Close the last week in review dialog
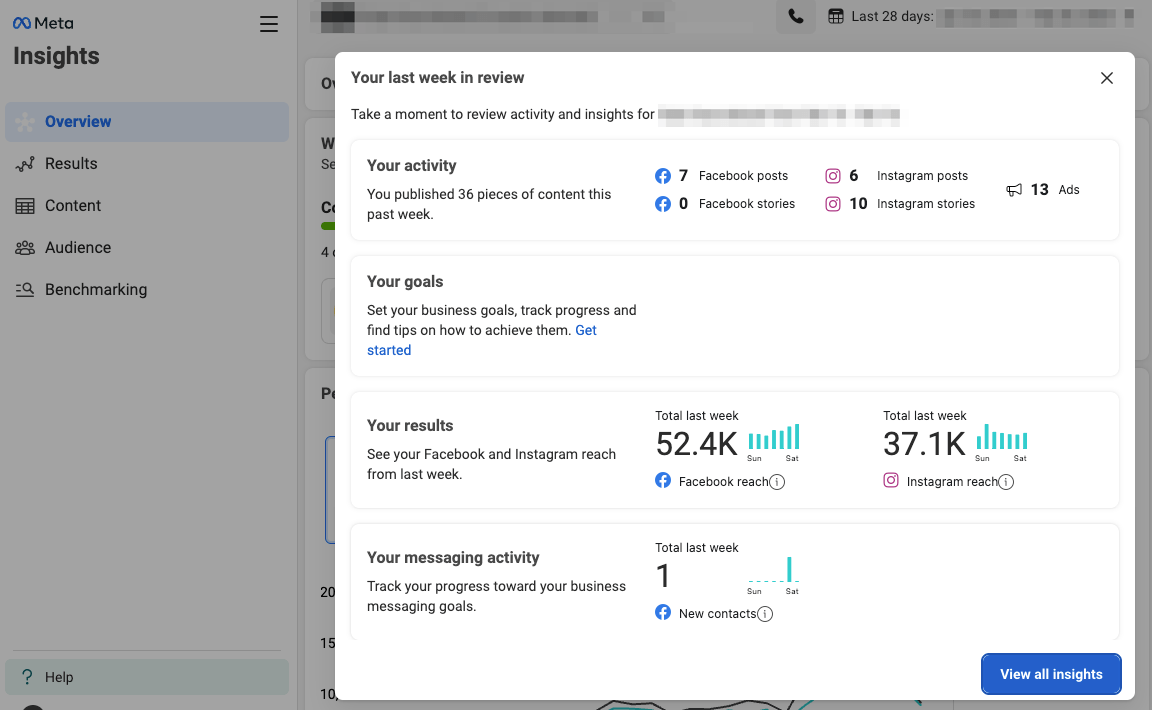 (x=1107, y=77)
